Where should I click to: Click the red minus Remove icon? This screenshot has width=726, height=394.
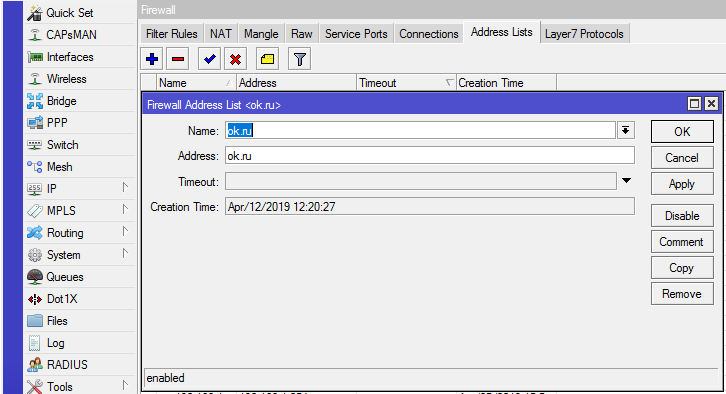[x=178, y=59]
